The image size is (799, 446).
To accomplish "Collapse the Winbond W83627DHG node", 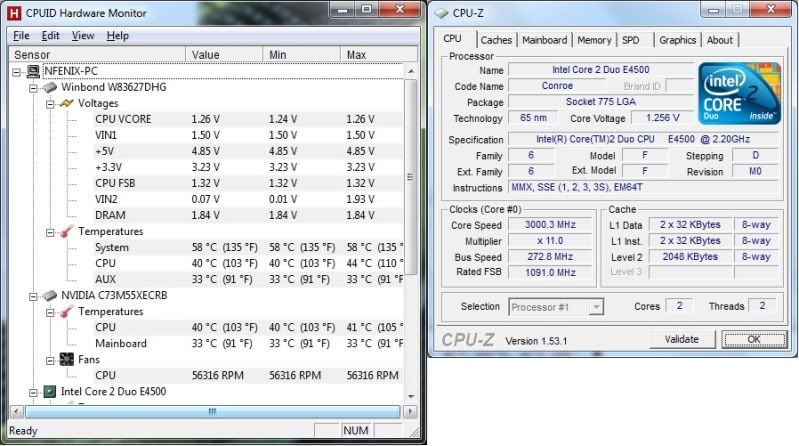I will tap(33, 88).
